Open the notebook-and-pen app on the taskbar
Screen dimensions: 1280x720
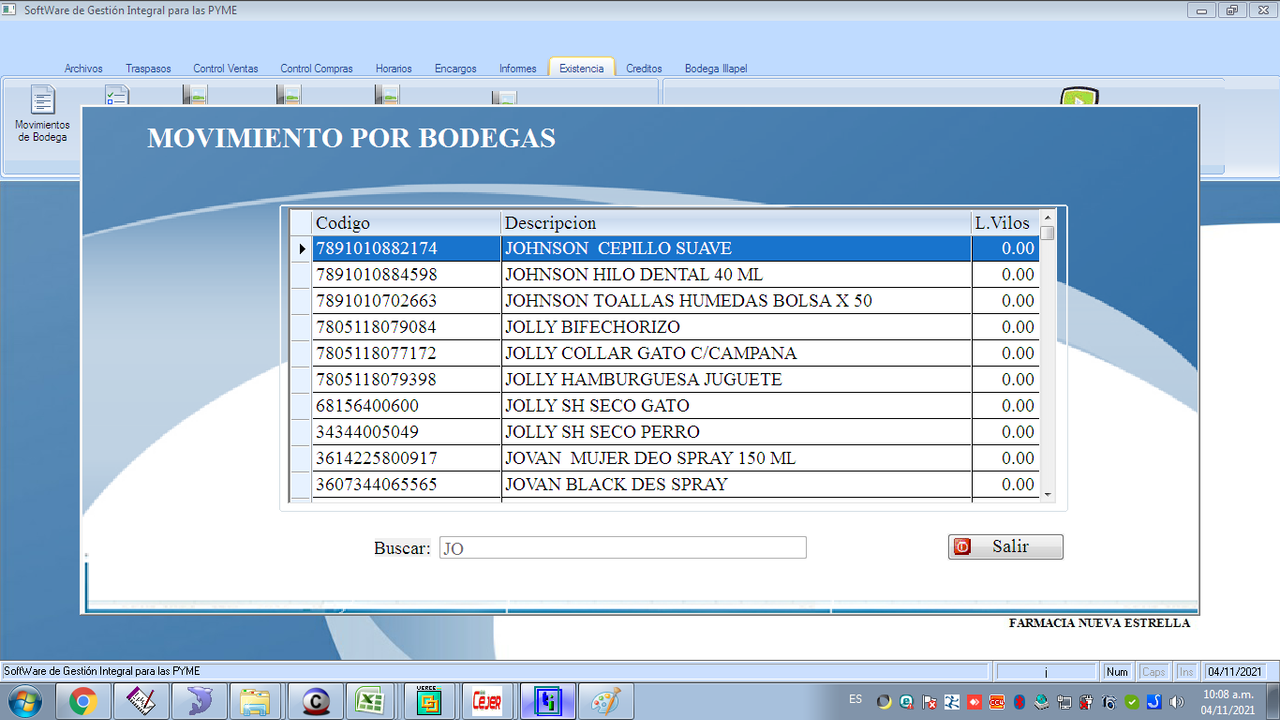(141, 702)
